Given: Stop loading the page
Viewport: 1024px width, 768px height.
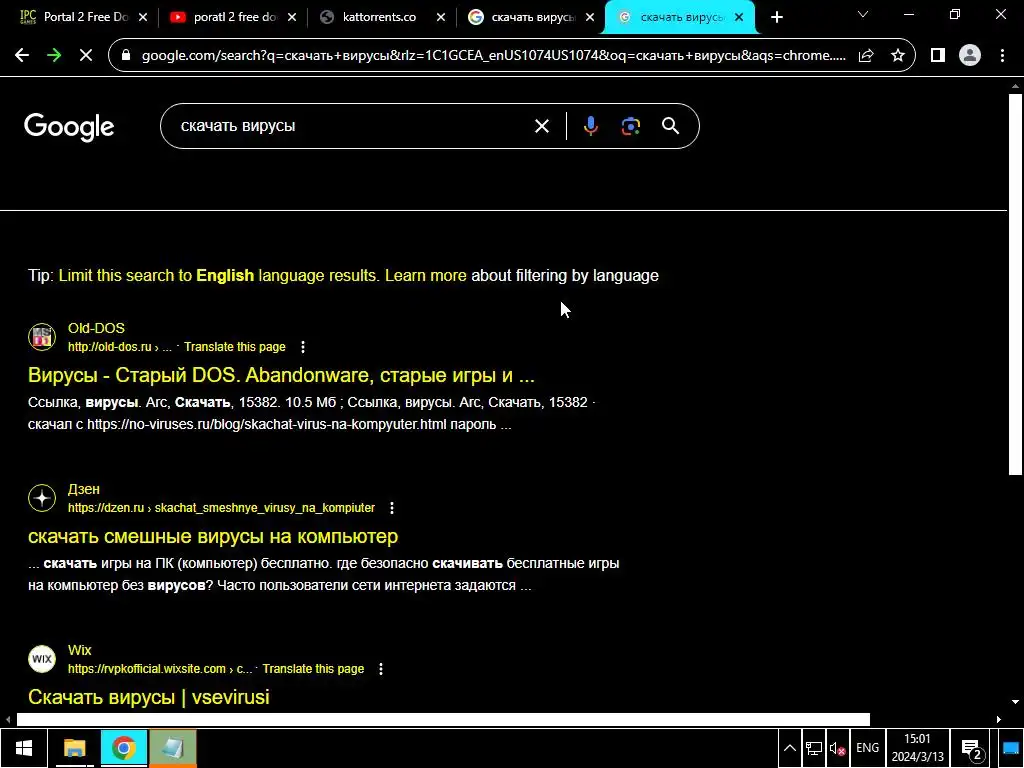Looking at the screenshot, I should coord(86,56).
